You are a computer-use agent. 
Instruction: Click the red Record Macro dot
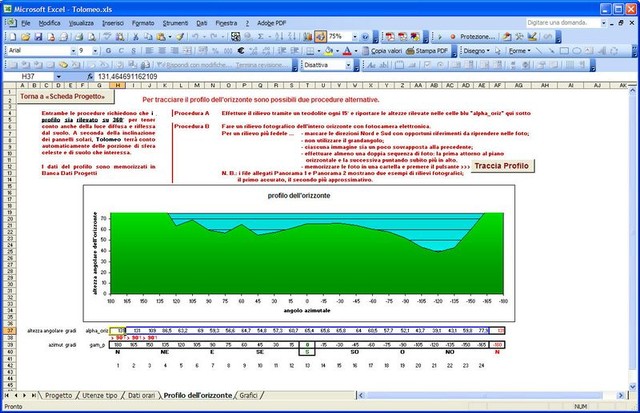(x=453, y=37)
